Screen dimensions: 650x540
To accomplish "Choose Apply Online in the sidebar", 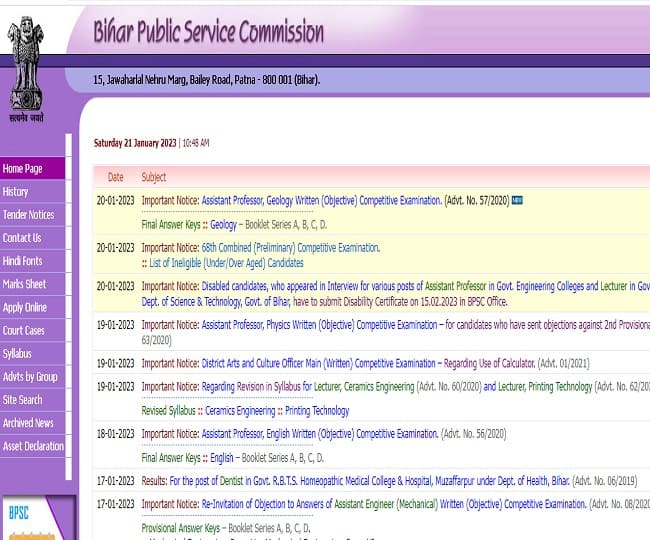I will (25, 308).
